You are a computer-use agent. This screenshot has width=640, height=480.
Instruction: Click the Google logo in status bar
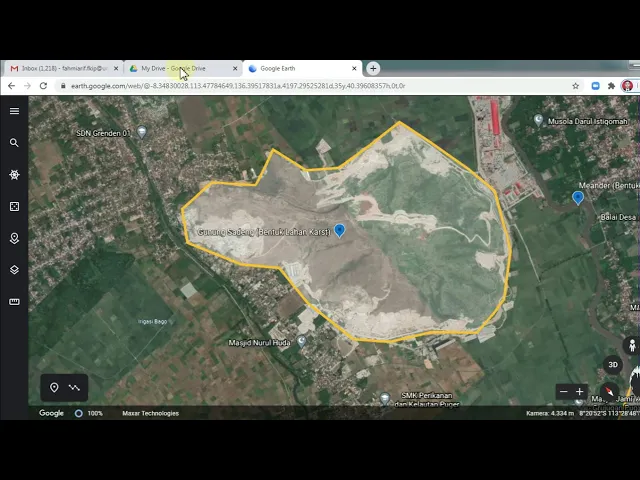pos(51,413)
